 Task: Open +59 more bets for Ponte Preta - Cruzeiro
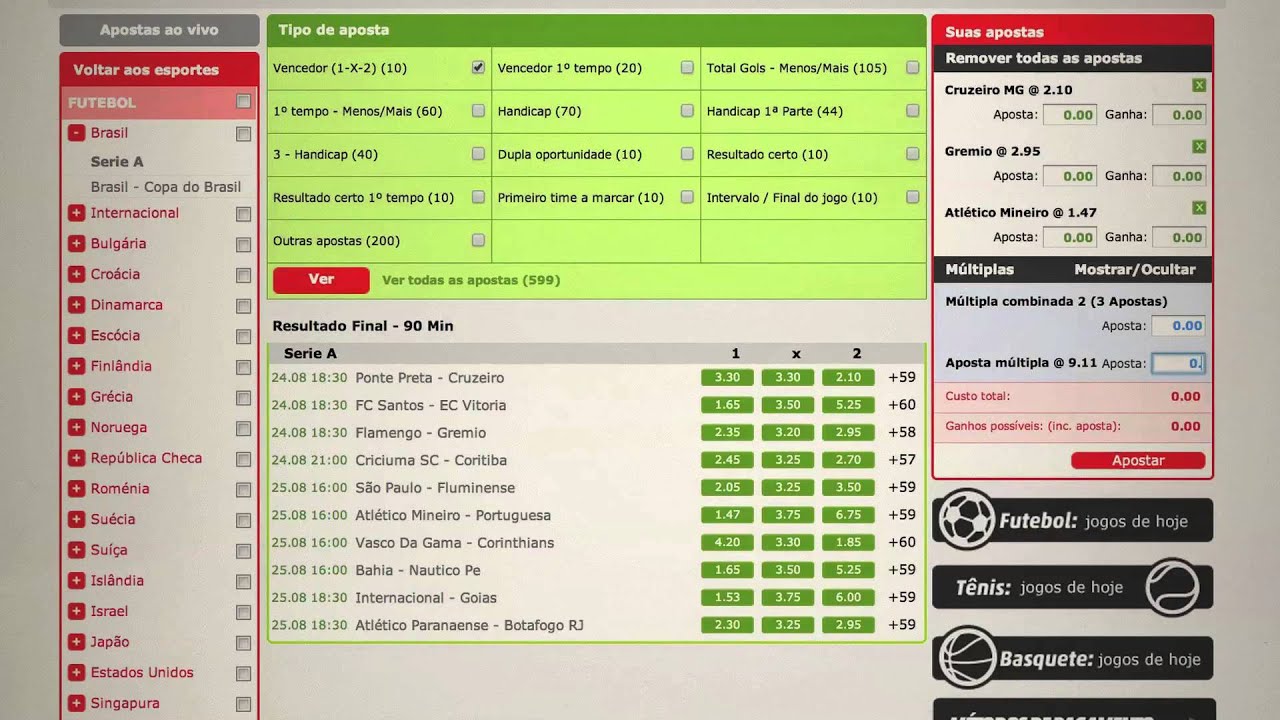(x=902, y=378)
